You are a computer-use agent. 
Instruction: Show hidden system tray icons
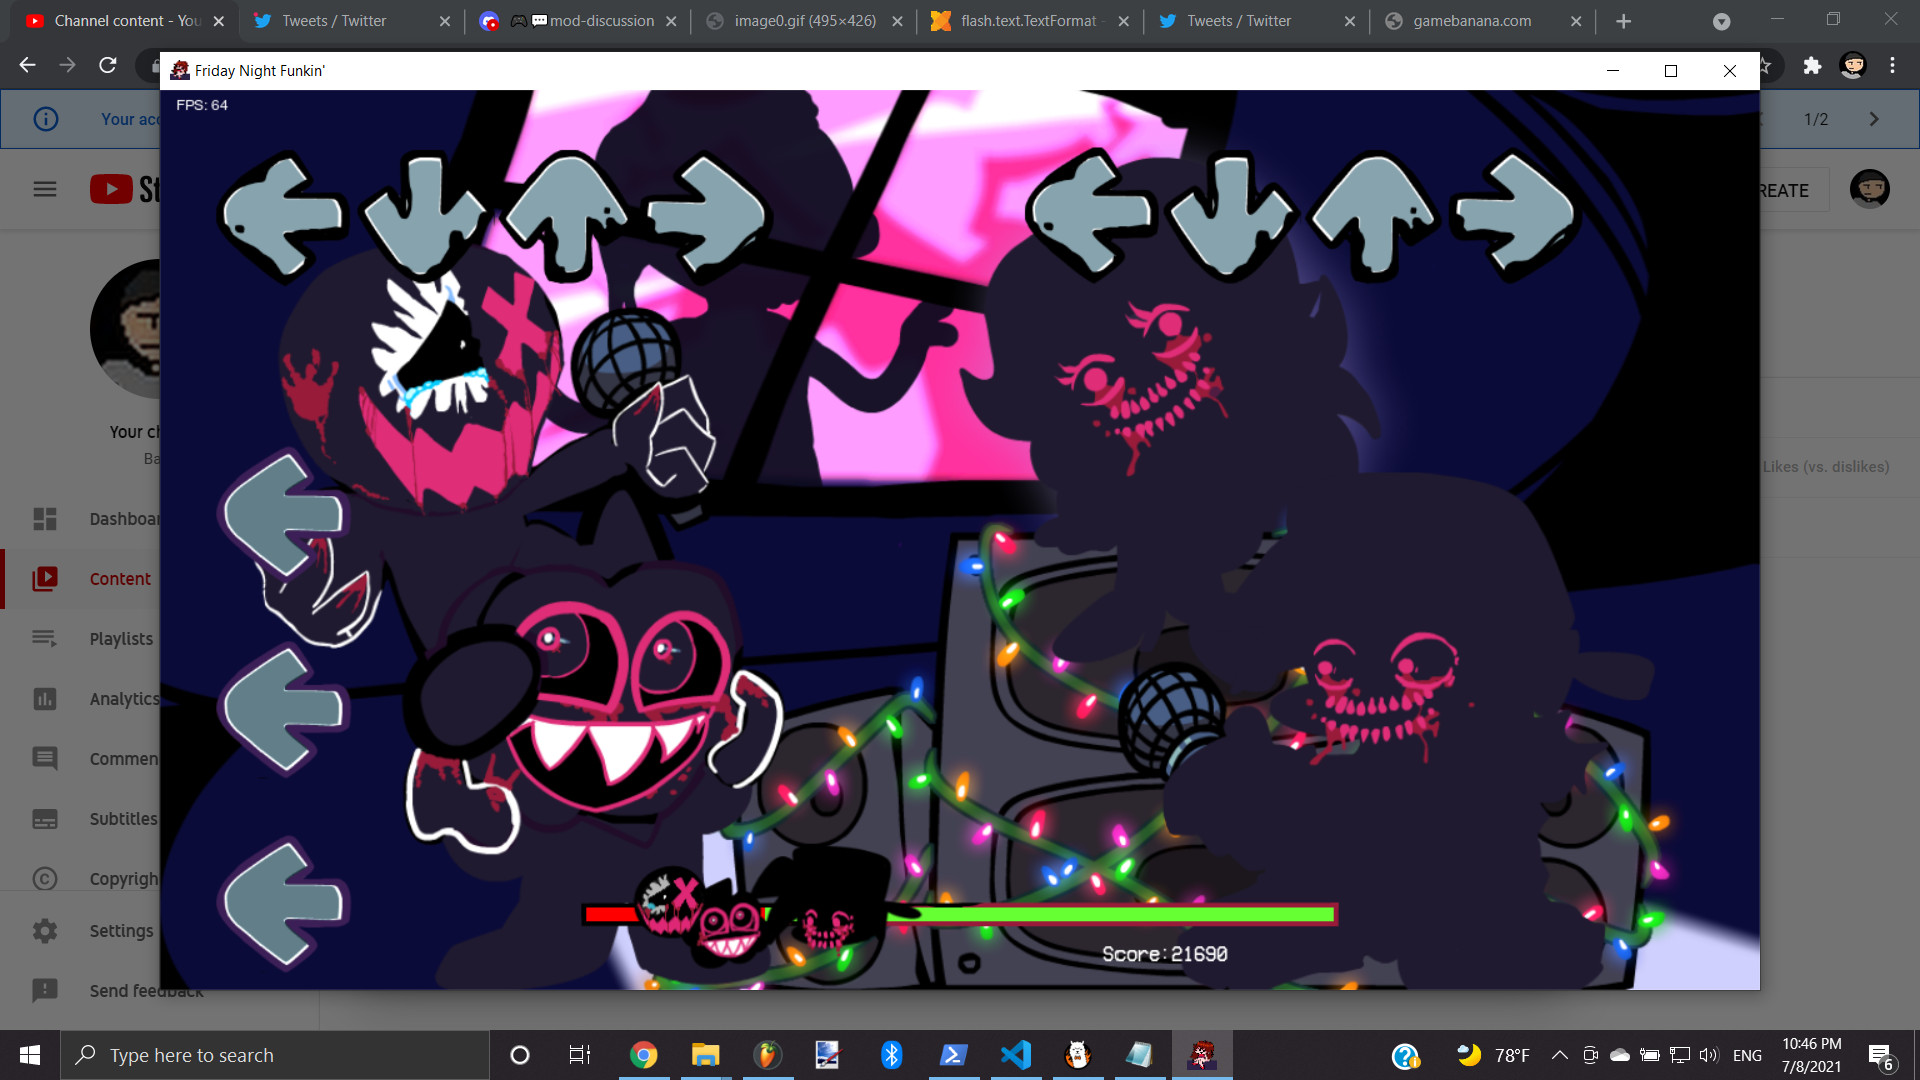1559,1055
